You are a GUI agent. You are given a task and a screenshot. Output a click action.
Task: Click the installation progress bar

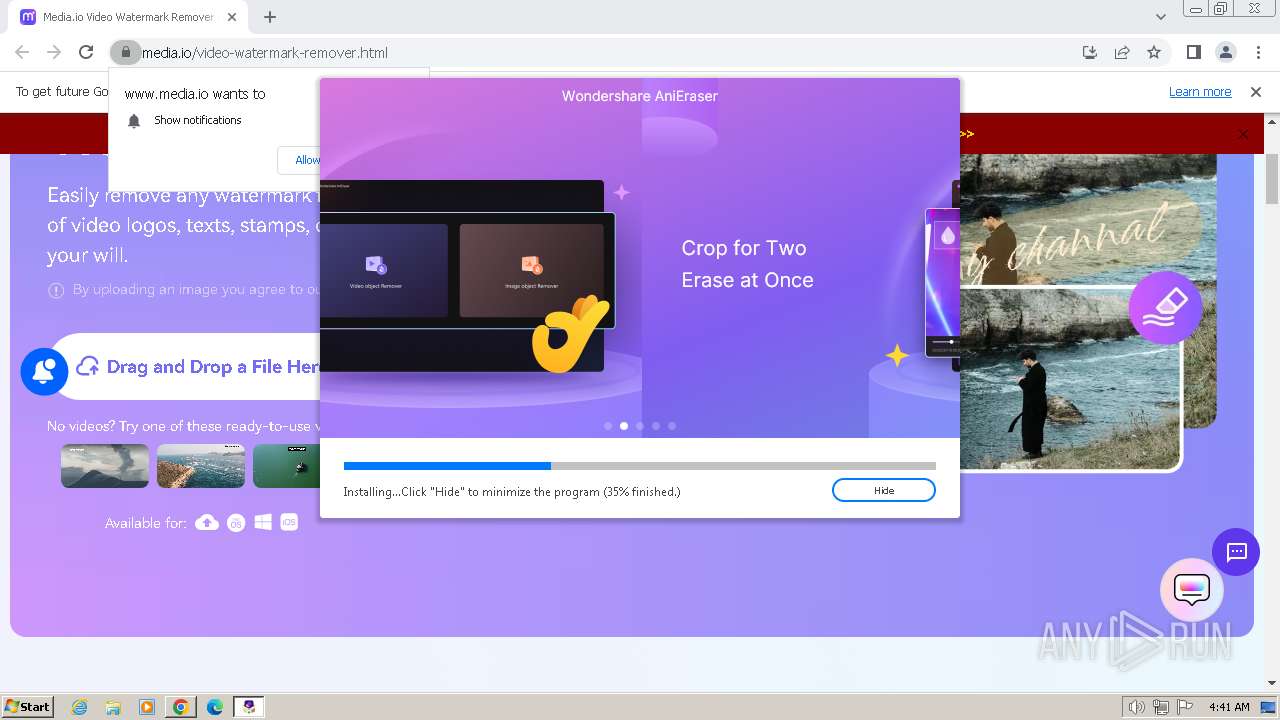640,466
